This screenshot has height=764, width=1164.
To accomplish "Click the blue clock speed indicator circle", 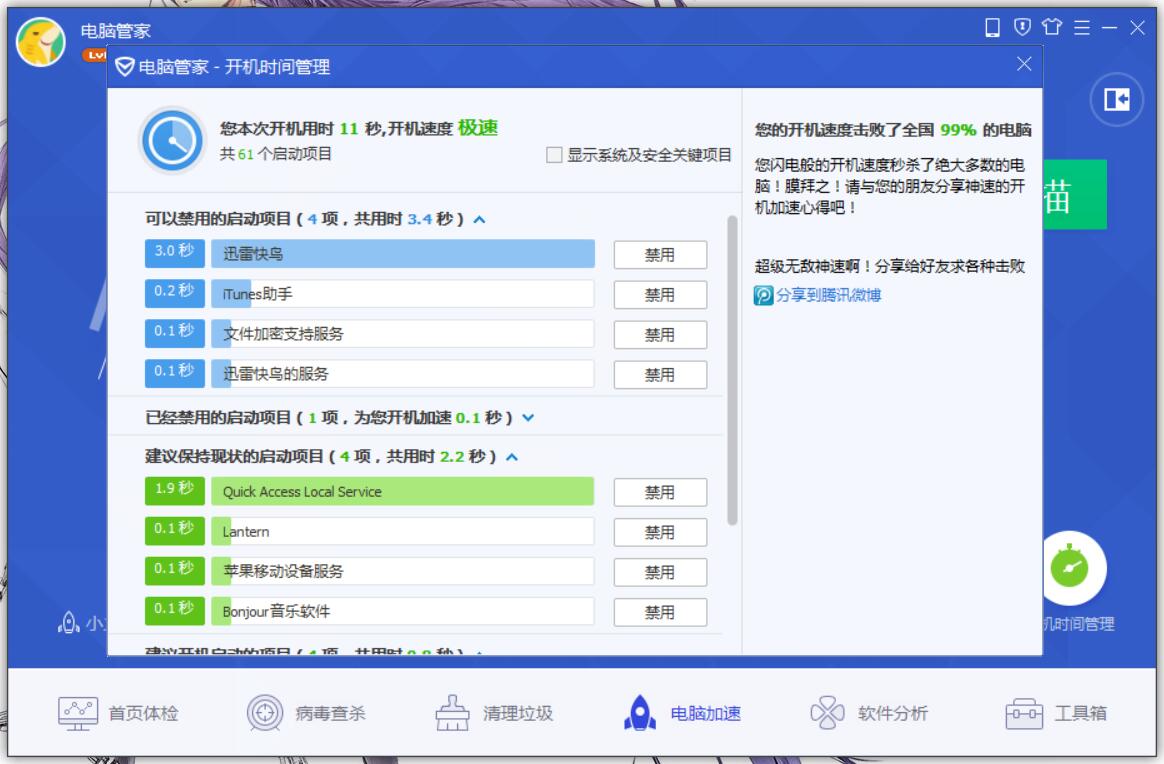I will click(x=171, y=141).
